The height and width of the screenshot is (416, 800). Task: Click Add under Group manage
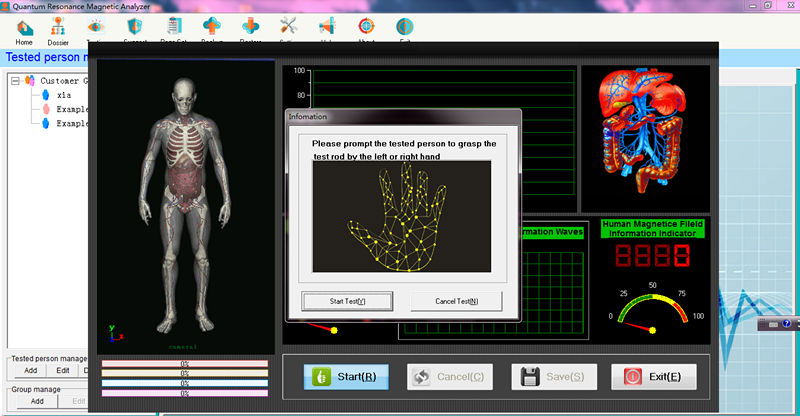(x=37, y=401)
